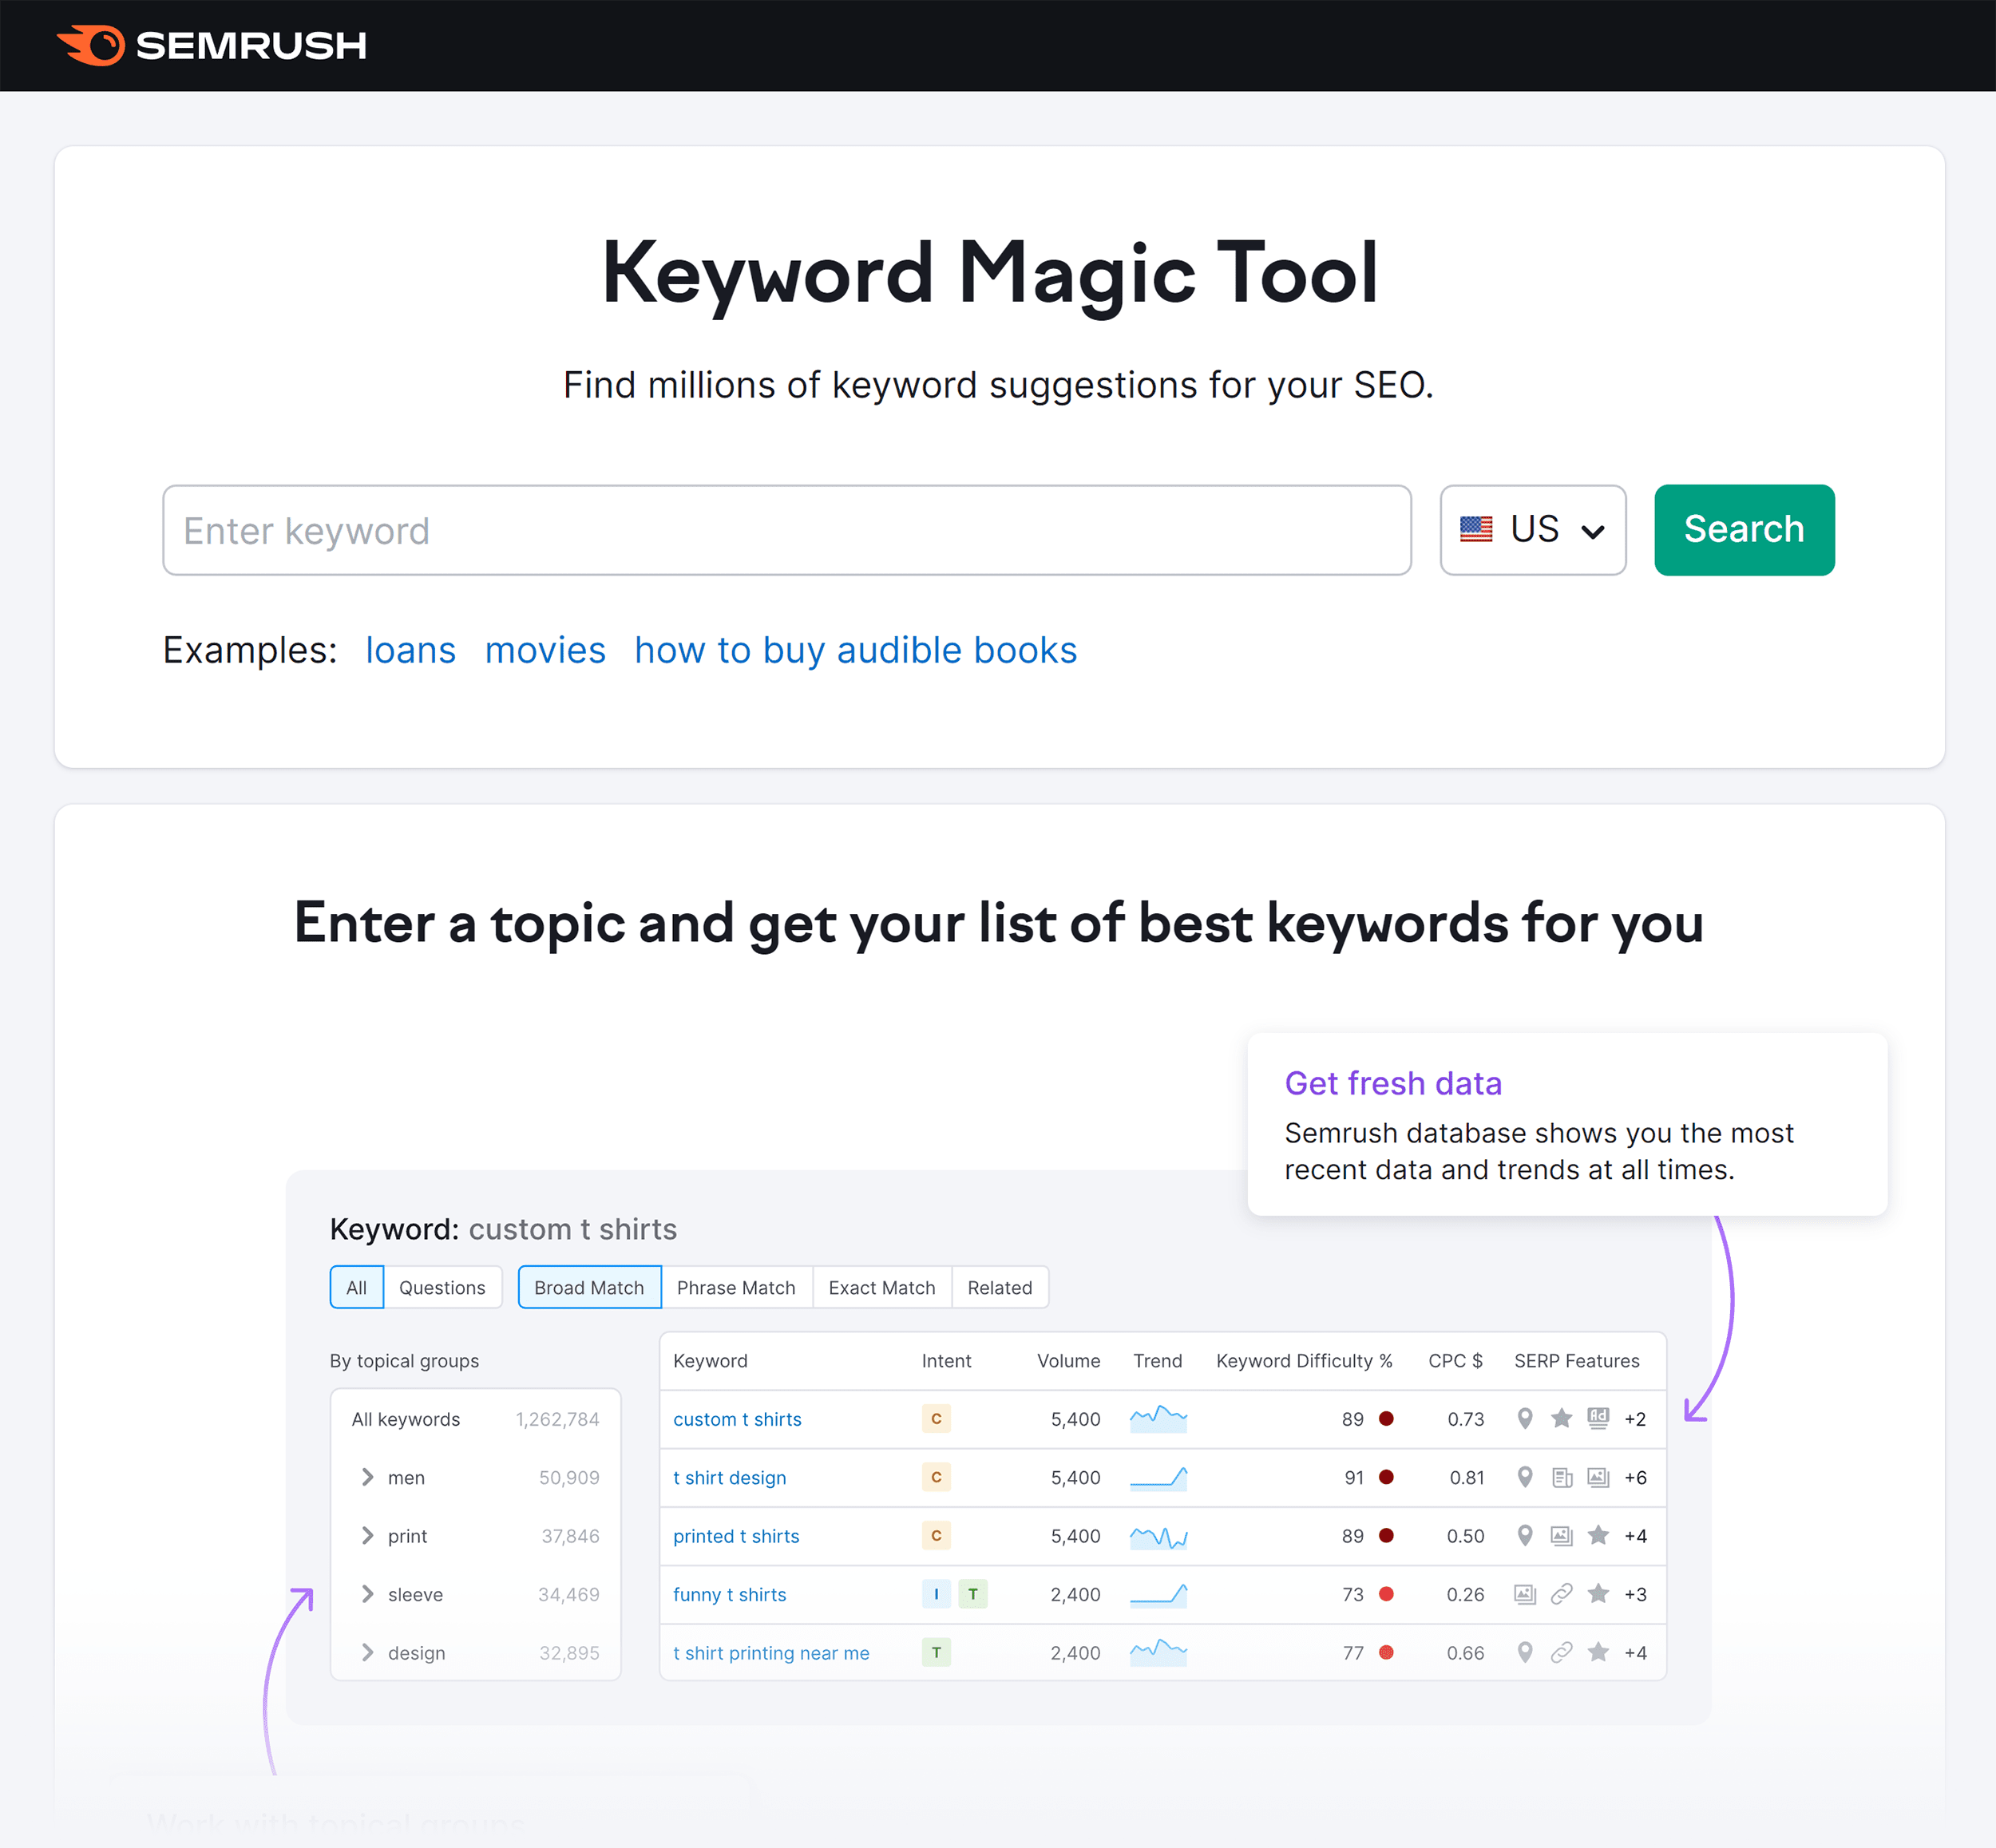The image size is (1996, 1848).
Task: Click the how to buy audible books link
Action: point(856,650)
